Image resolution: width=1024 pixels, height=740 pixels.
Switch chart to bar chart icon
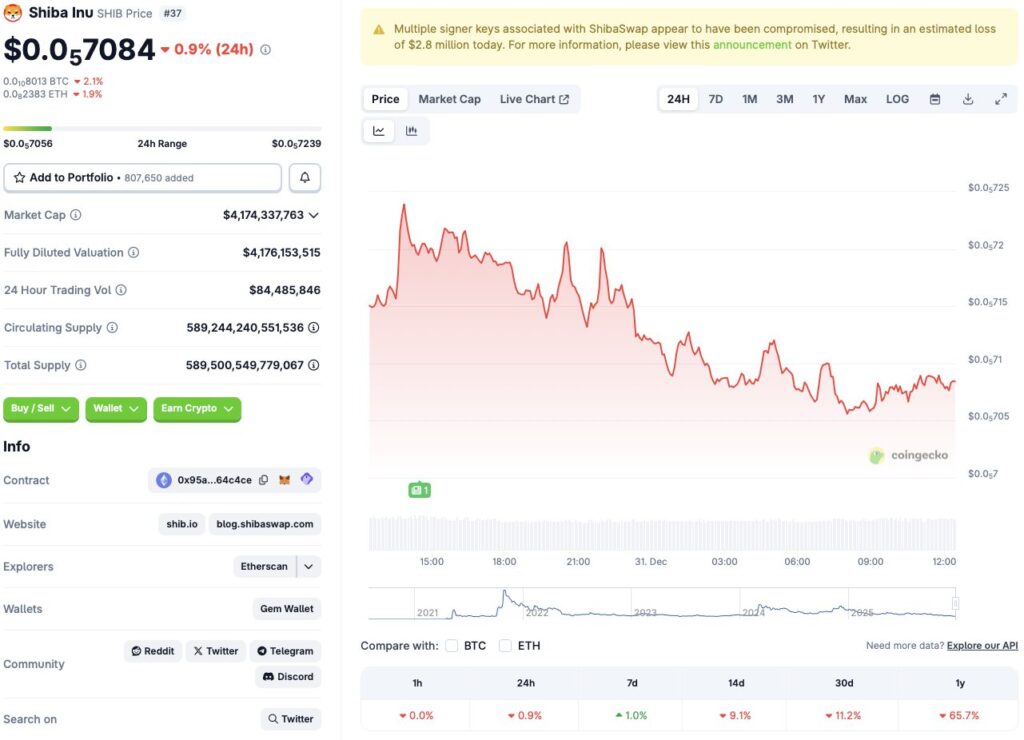pyautogui.click(x=410, y=130)
